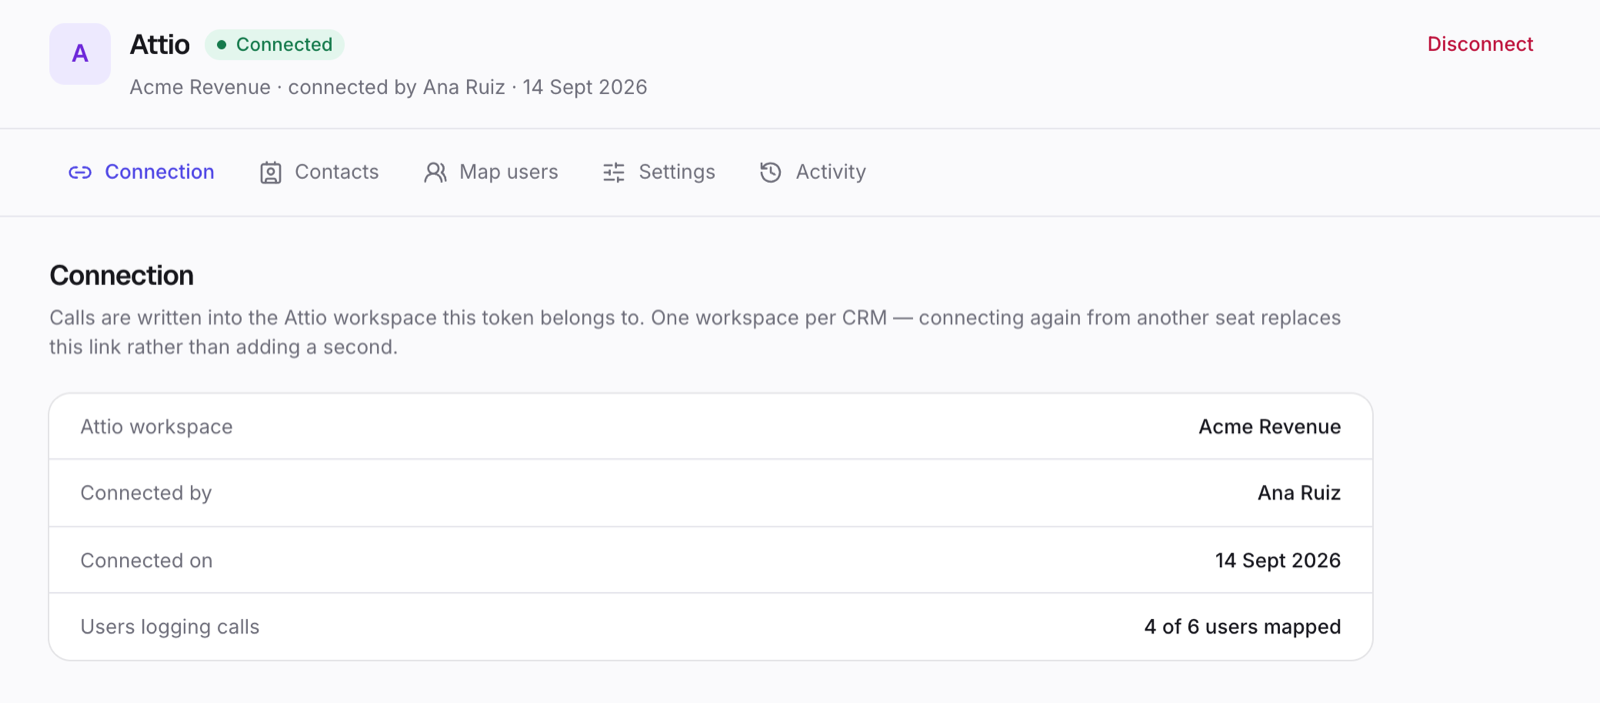Go to the Map users tab
This screenshot has width=1600, height=703.
pos(491,172)
